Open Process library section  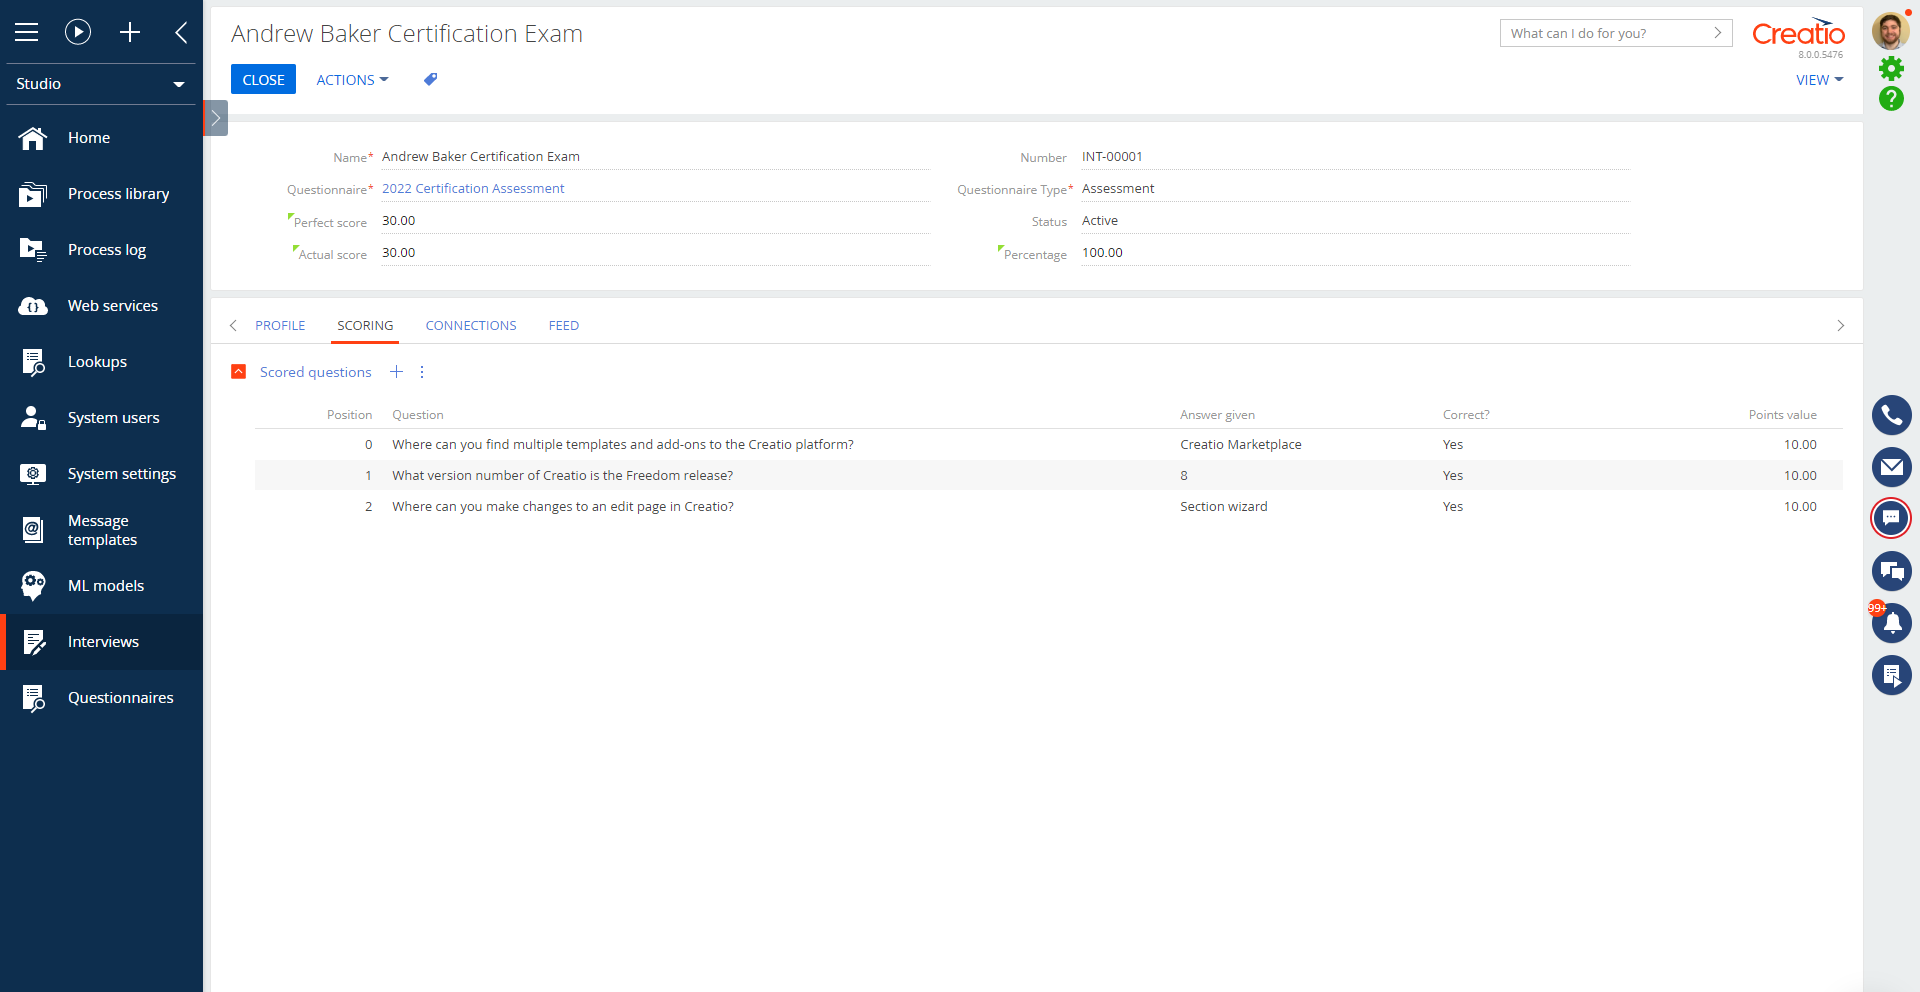tap(101, 194)
